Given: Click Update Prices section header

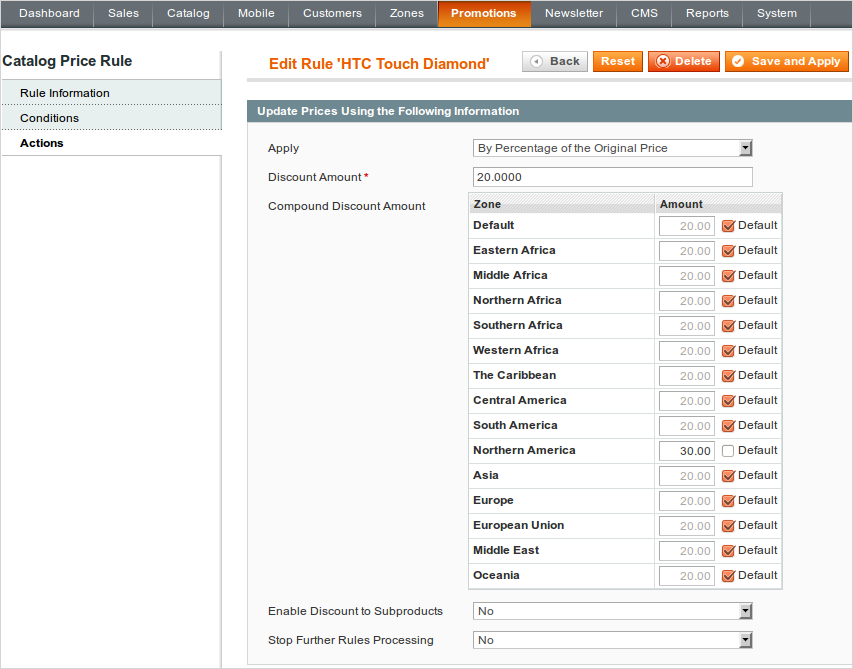Looking at the screenshot, I should coord(549,111).
